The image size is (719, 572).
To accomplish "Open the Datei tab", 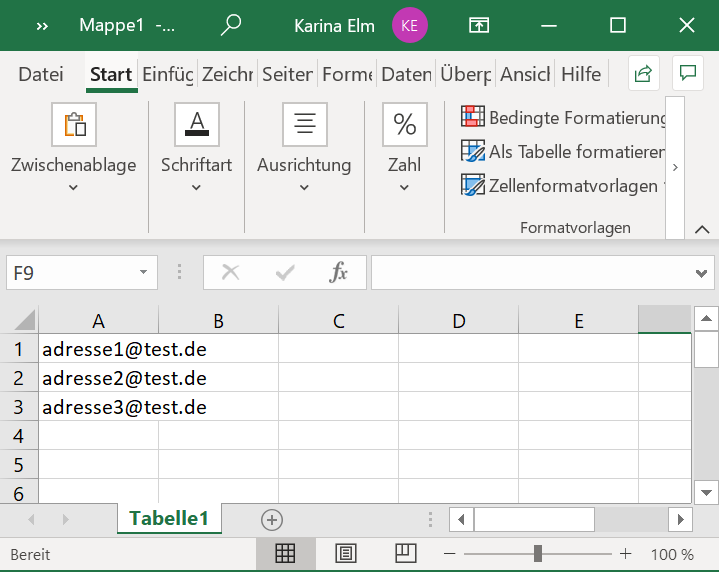I will click(41, 74).
